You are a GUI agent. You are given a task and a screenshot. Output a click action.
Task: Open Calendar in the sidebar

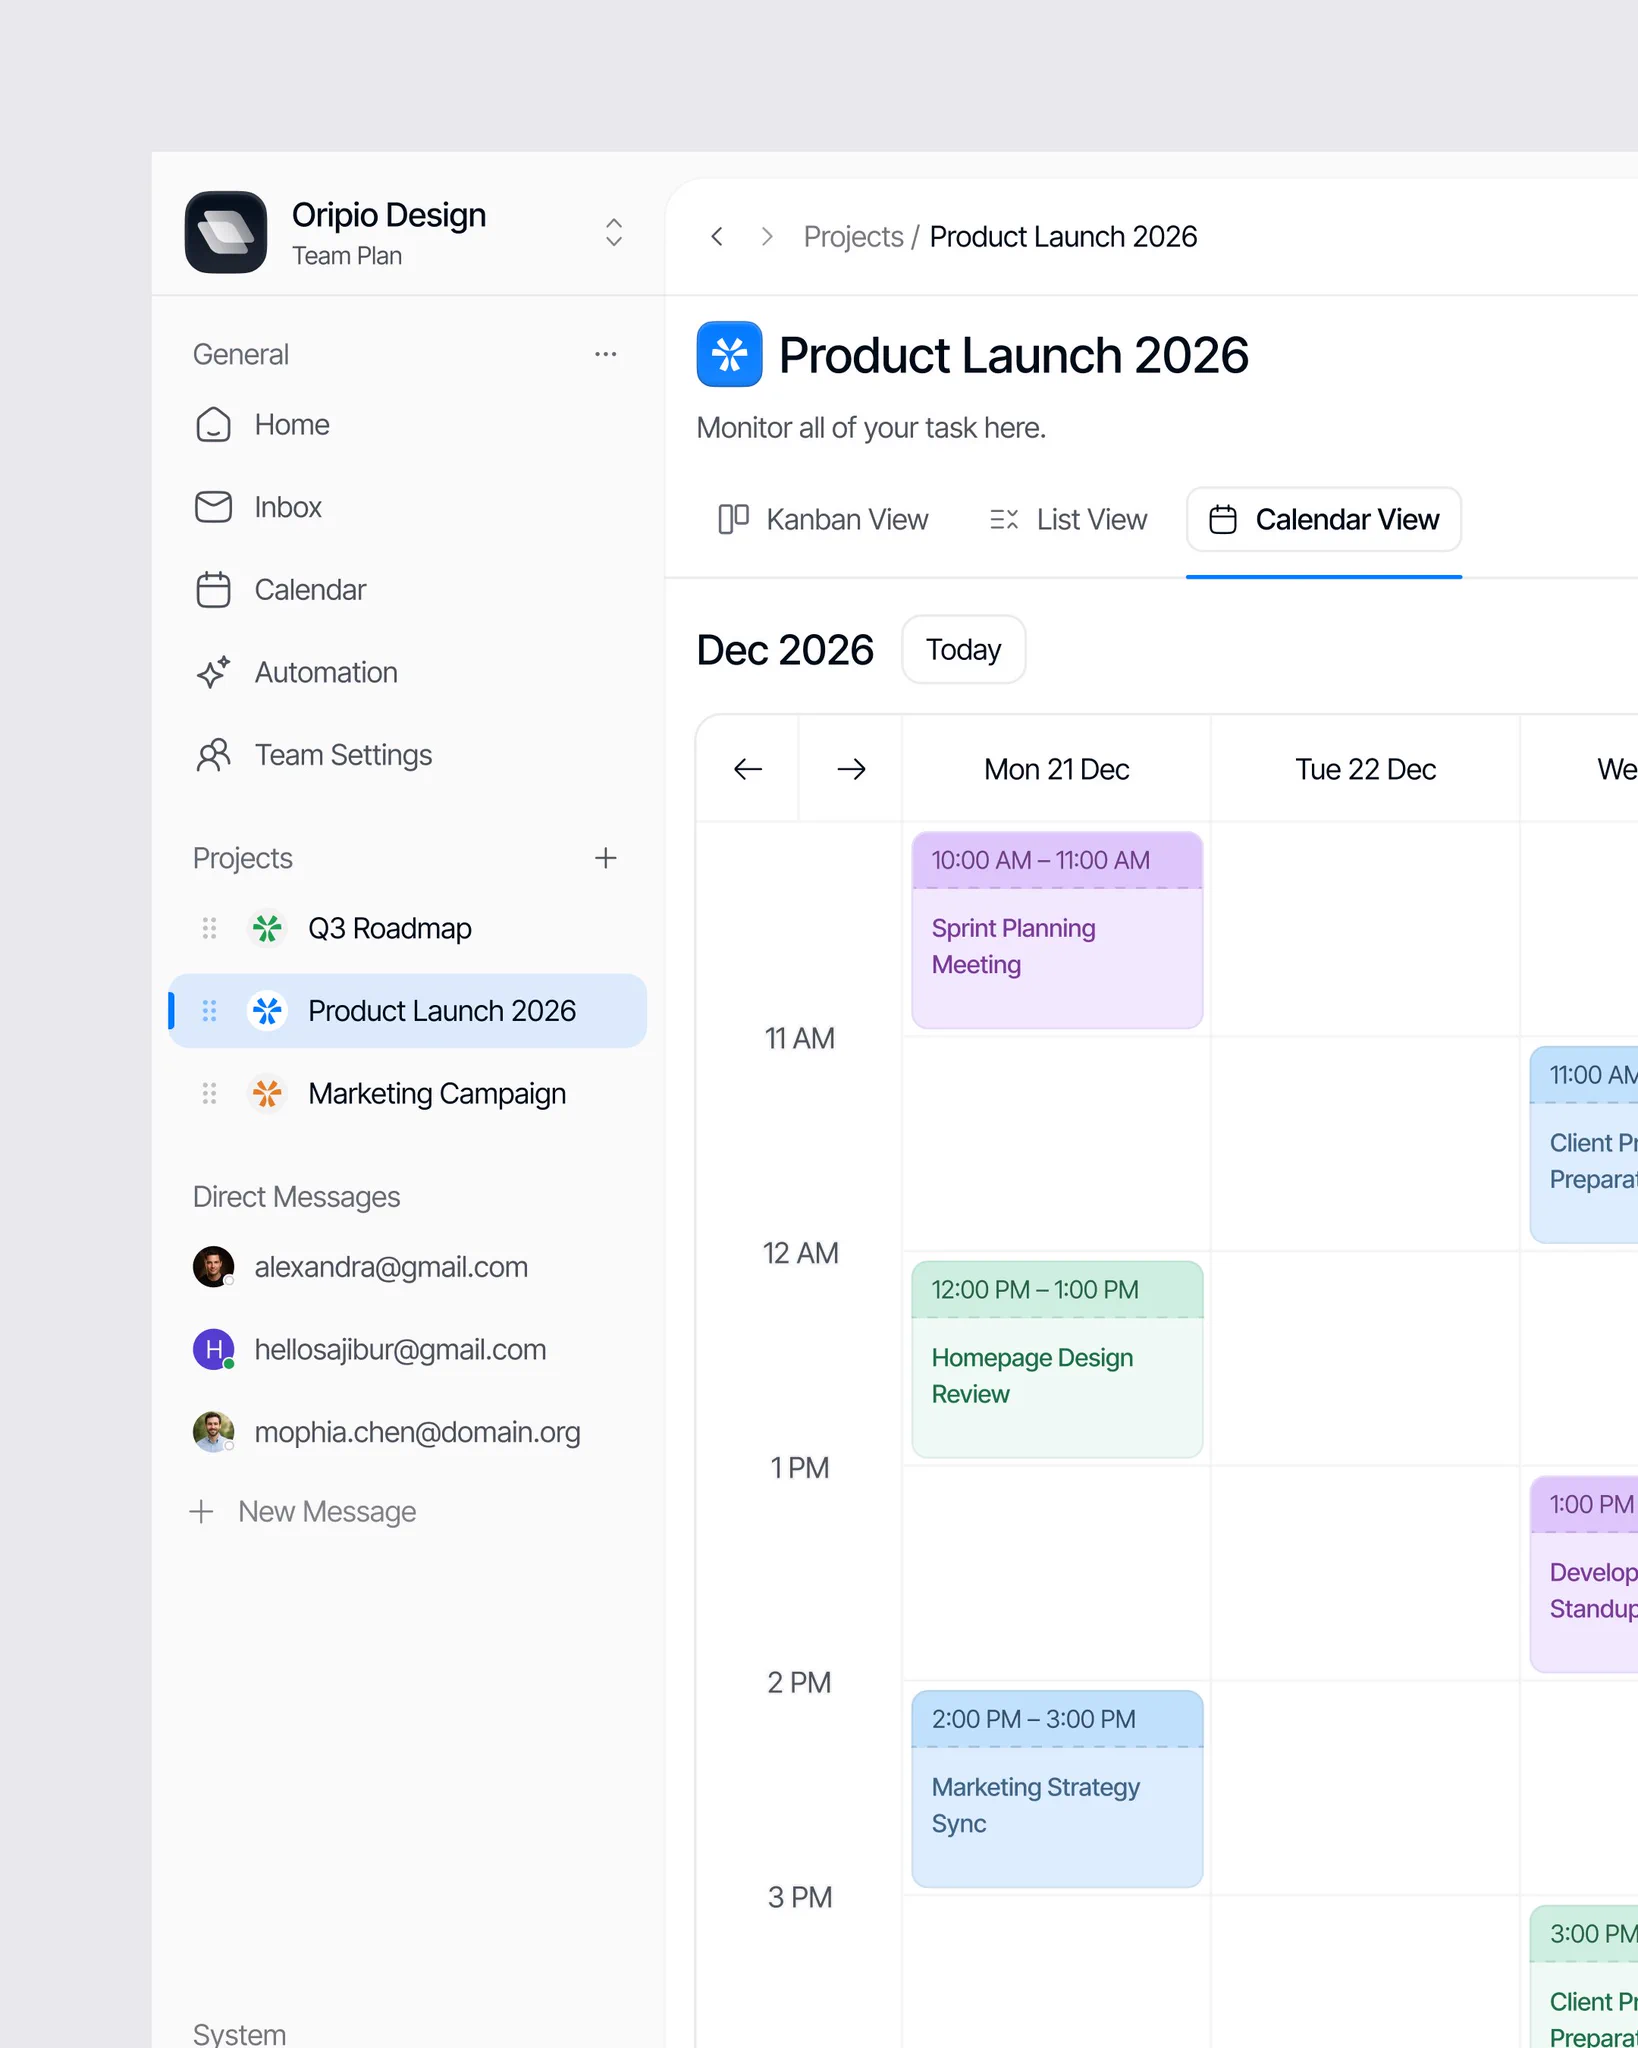tap(408, 590)
